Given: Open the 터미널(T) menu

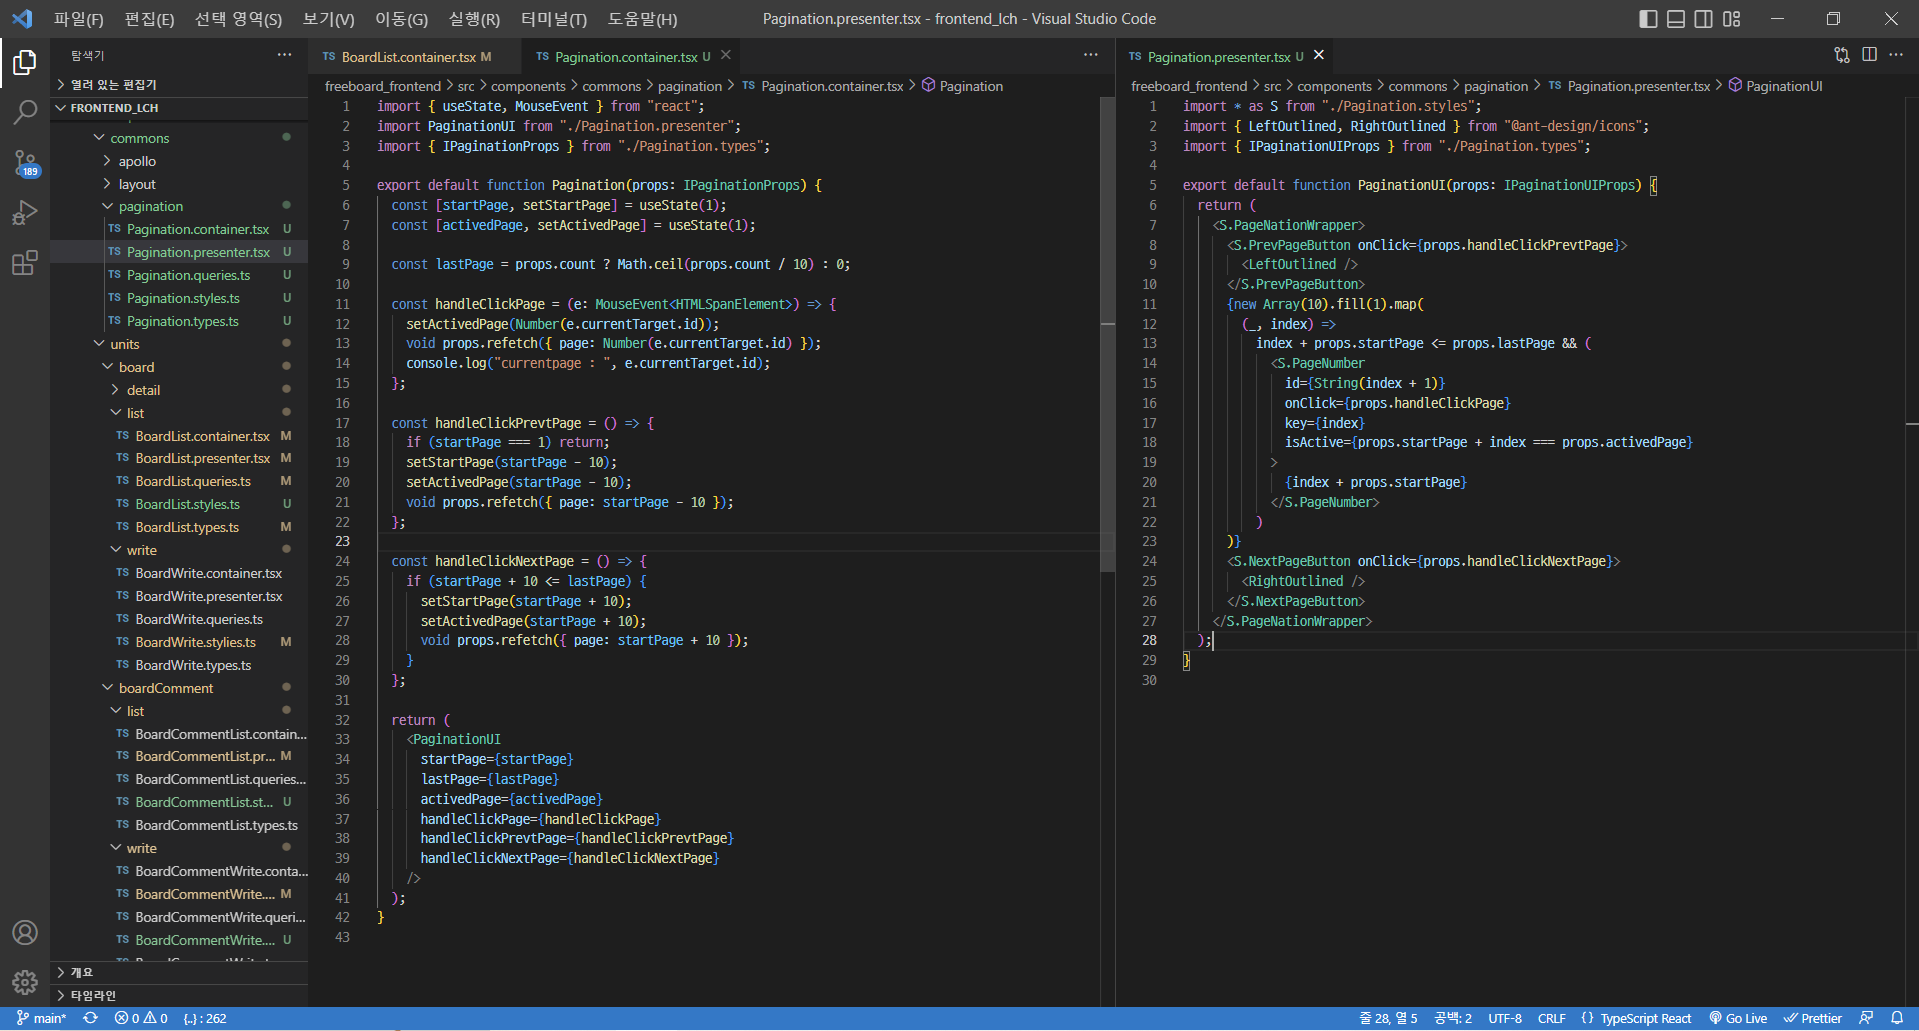Looking at the screenshot, I should pyautogui.click(x=554, y=19).
